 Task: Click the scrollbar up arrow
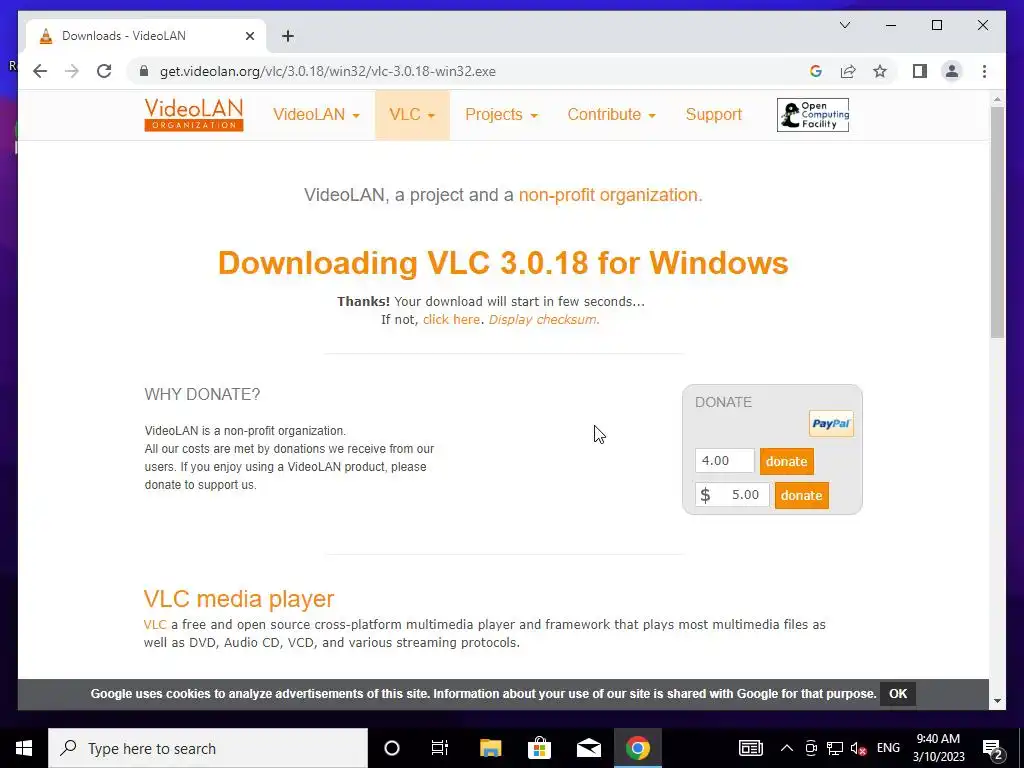997,99
